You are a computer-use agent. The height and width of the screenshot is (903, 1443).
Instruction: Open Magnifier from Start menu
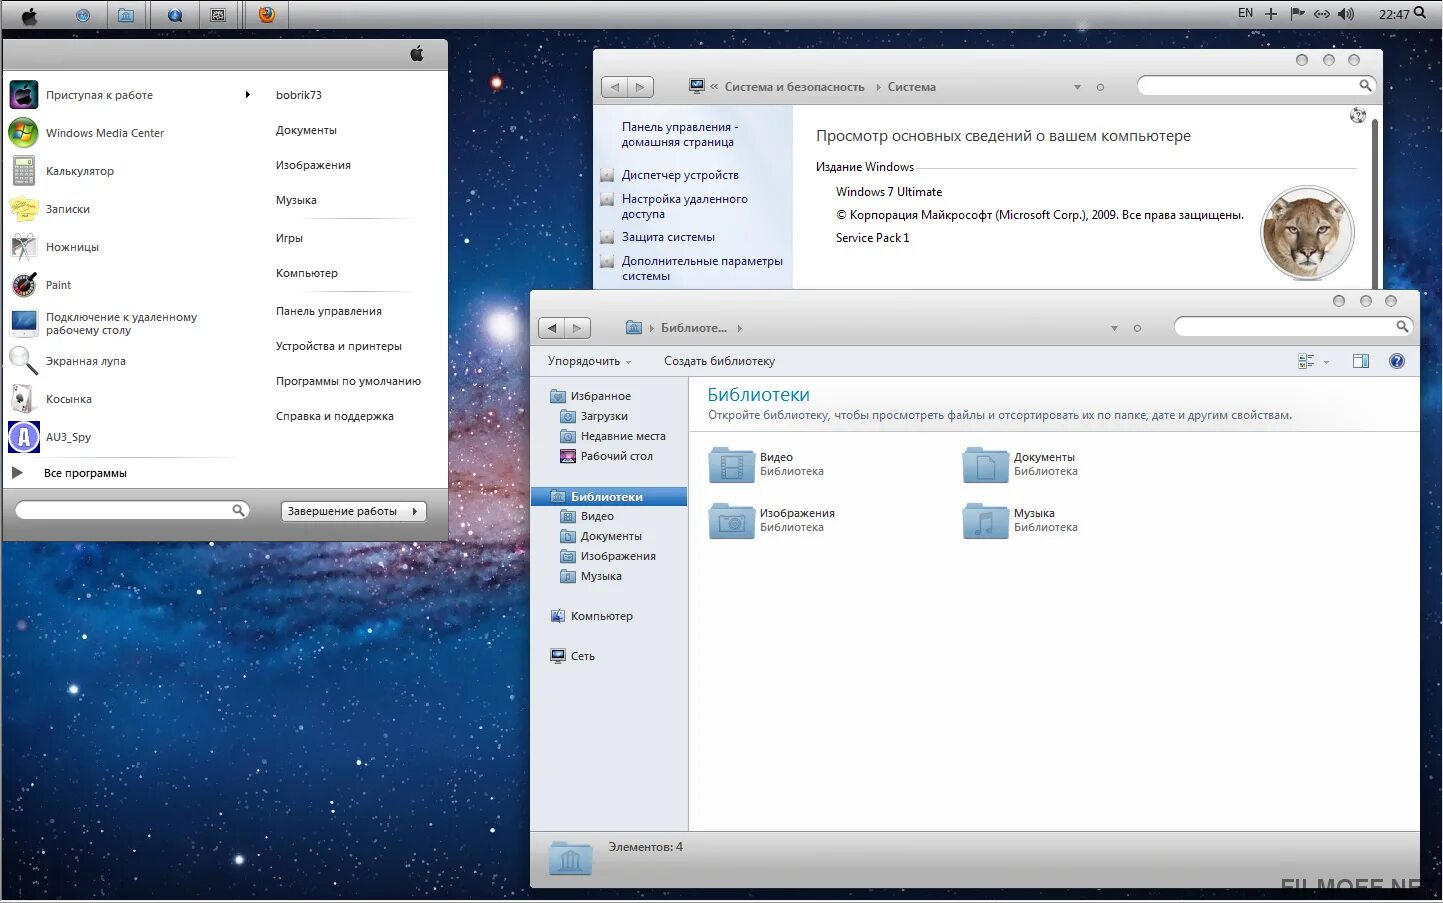pos(85,361)
